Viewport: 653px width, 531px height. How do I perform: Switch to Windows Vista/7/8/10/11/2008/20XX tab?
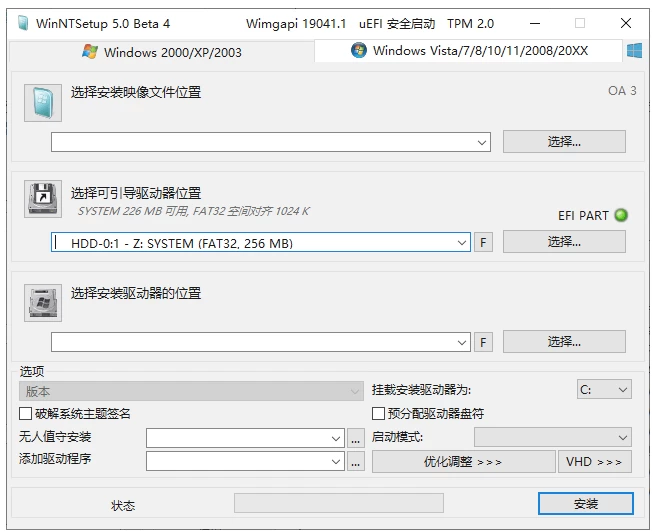tap(469, 51)
